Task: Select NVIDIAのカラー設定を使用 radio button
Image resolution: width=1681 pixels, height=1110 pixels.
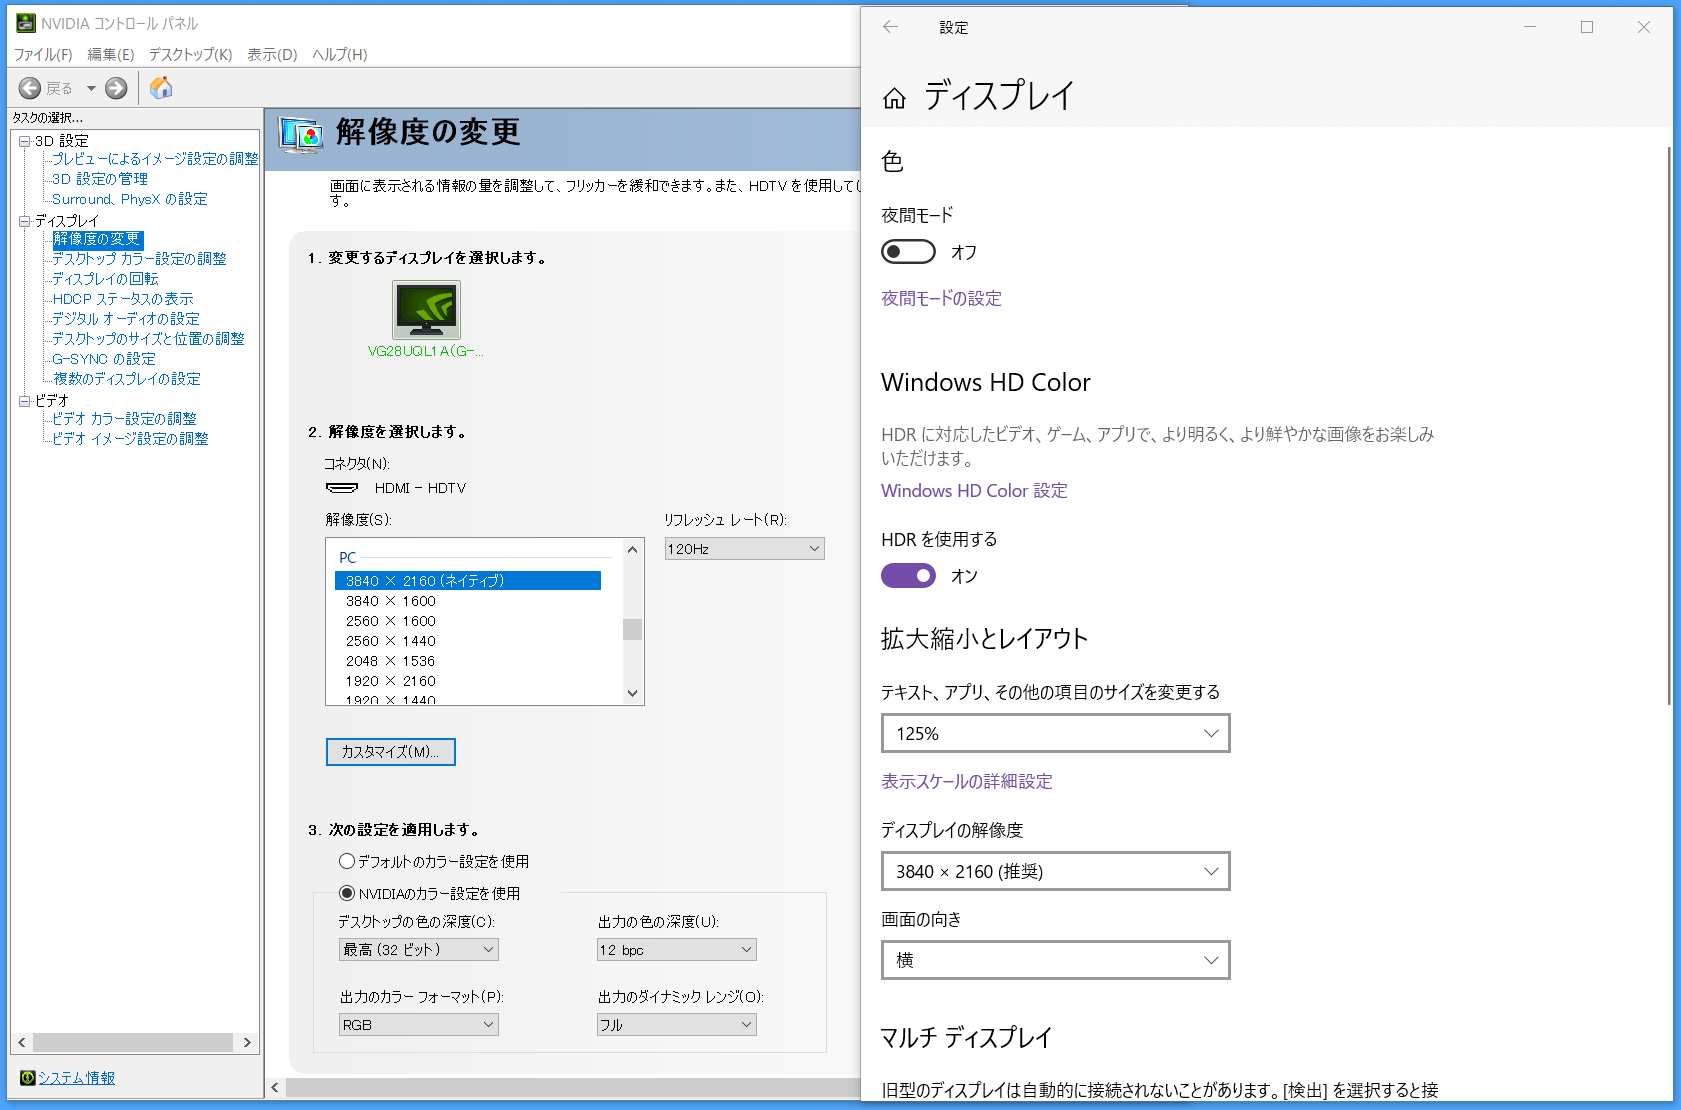Action: [347, 893]
